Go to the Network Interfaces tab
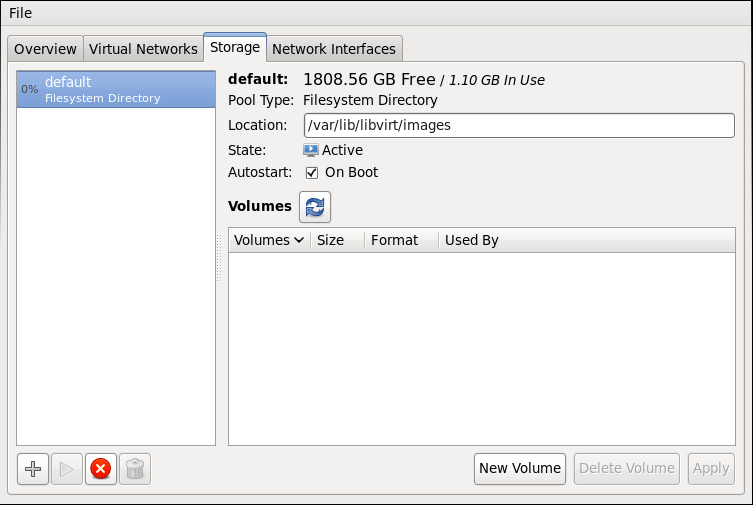 click(334, 49)
